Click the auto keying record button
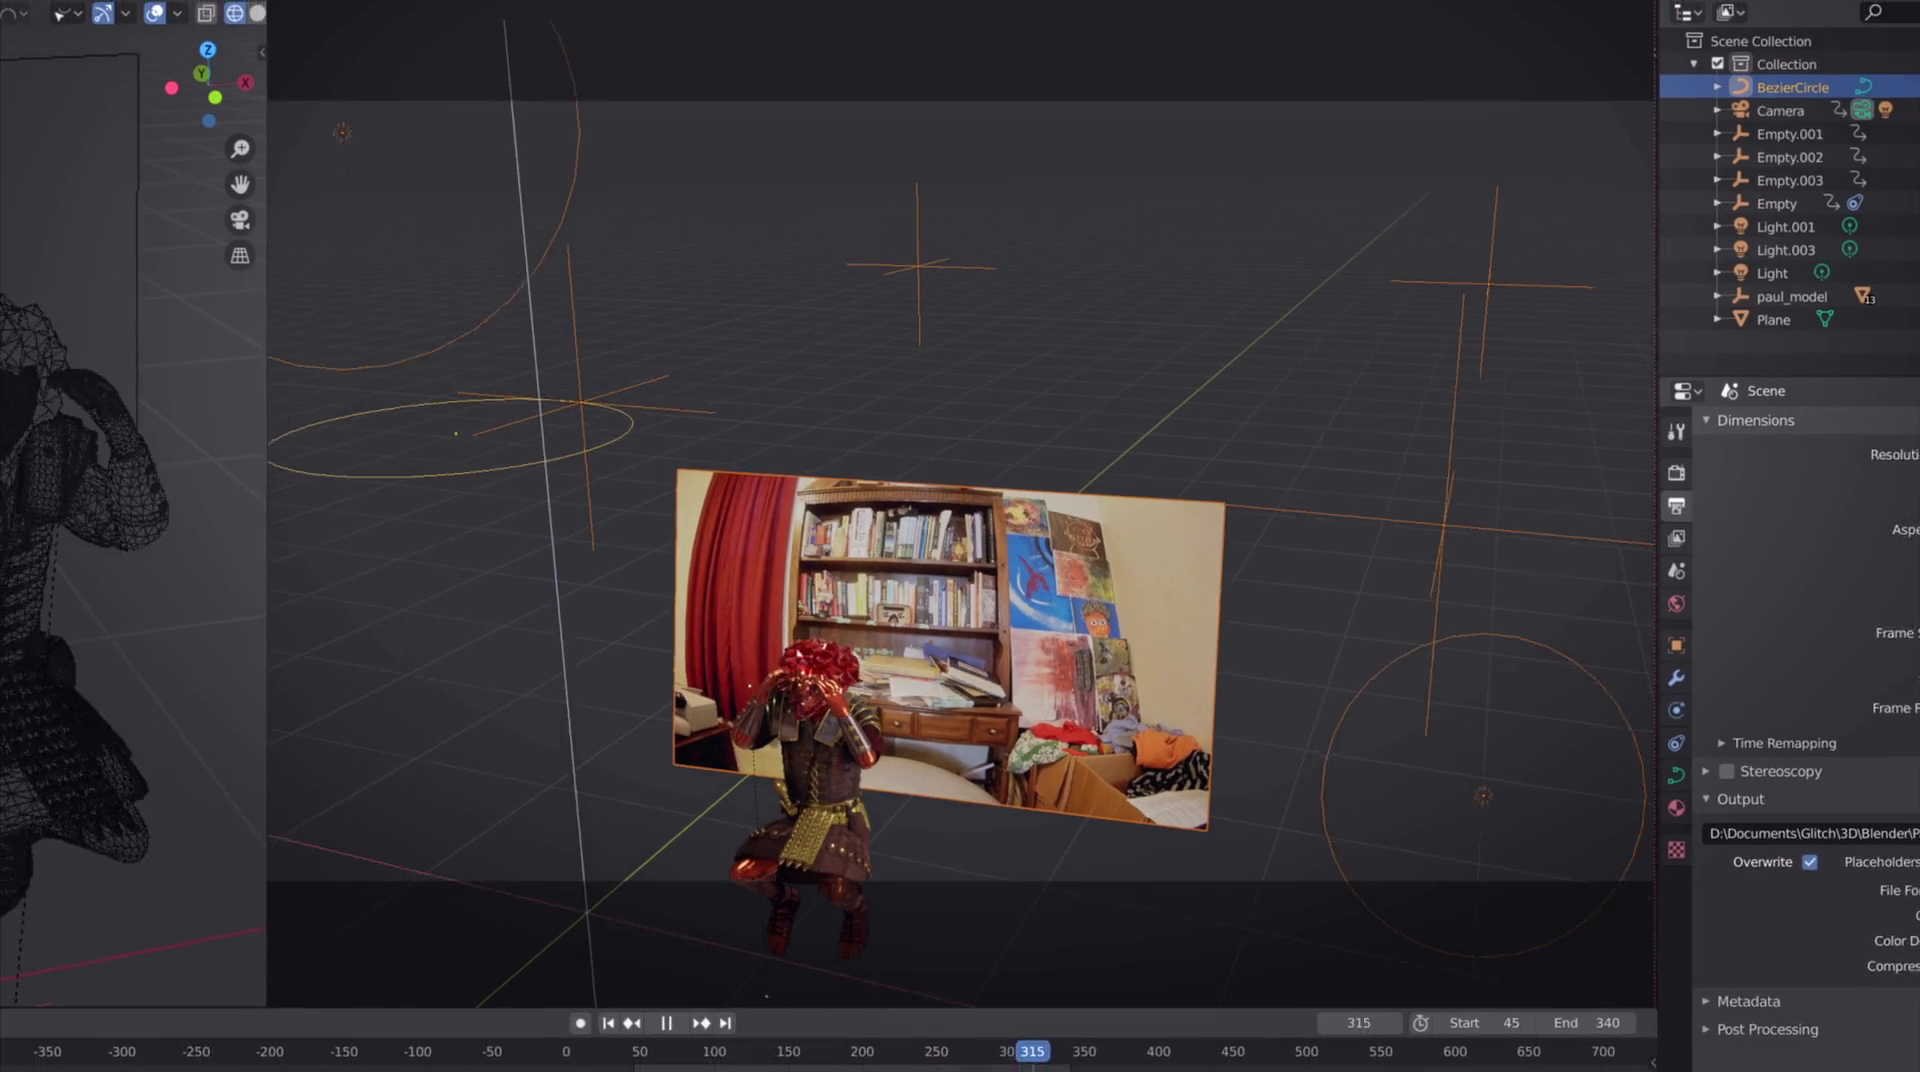1920x1072 pixels. point(580,1023)
